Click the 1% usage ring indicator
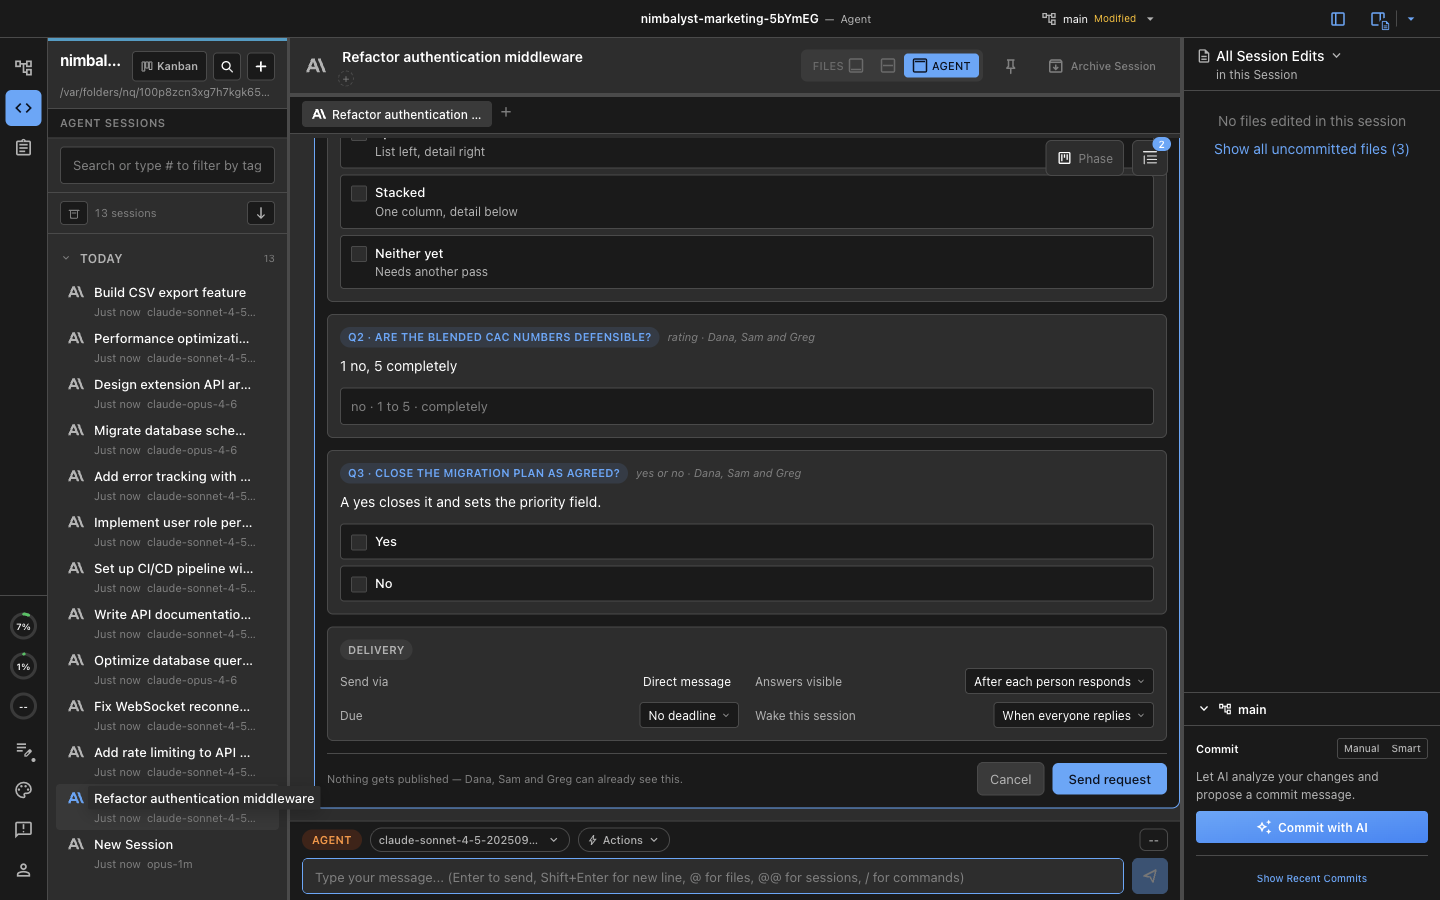Viewport: 1440px width, 900px height. point(23,667)
